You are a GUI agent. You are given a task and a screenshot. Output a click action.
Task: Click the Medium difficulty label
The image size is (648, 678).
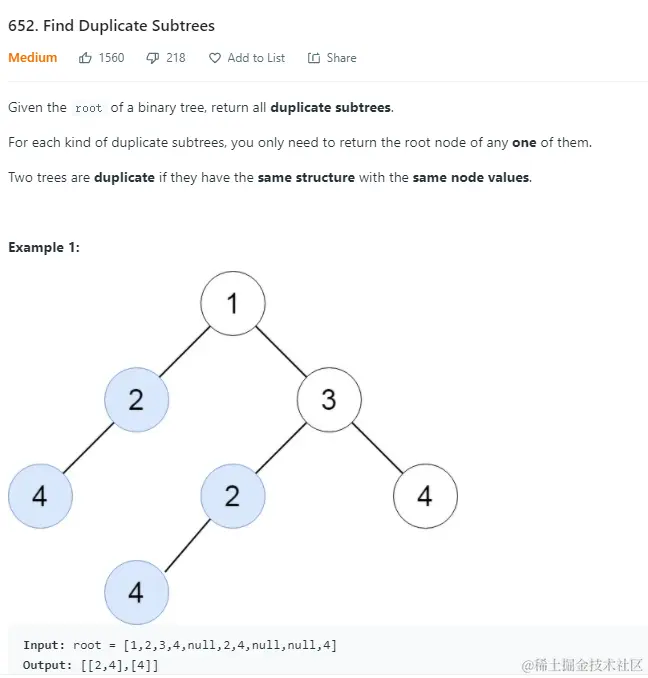tap(33, 58)
